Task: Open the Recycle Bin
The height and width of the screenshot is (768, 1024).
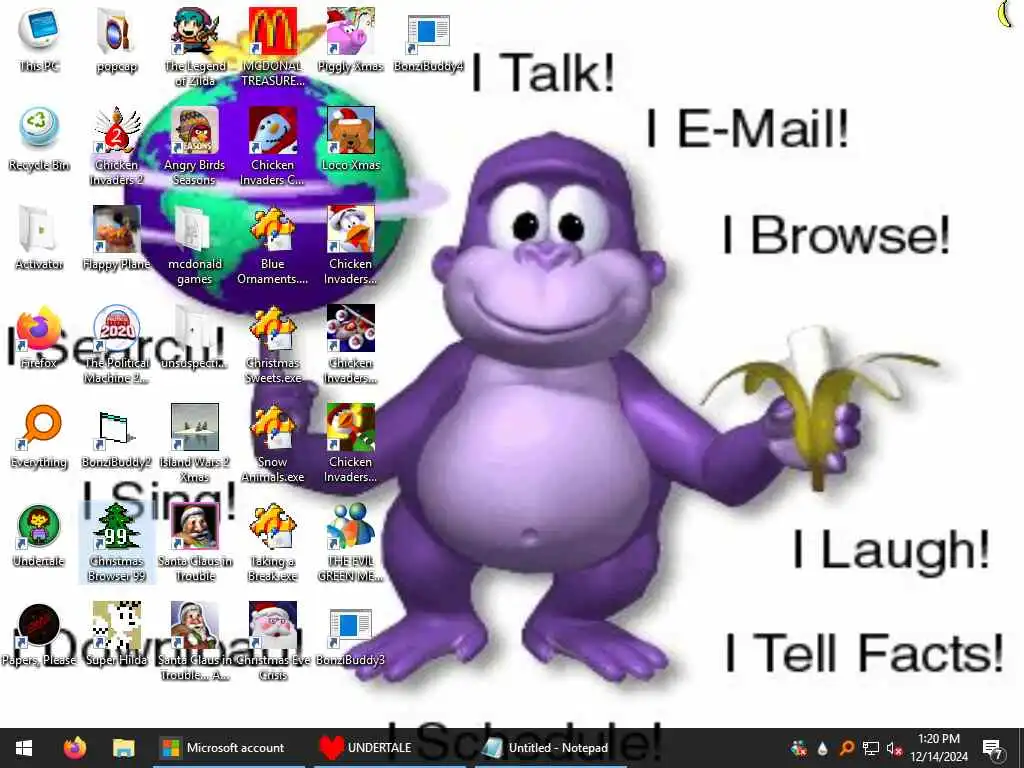Action: pos(39,139)
